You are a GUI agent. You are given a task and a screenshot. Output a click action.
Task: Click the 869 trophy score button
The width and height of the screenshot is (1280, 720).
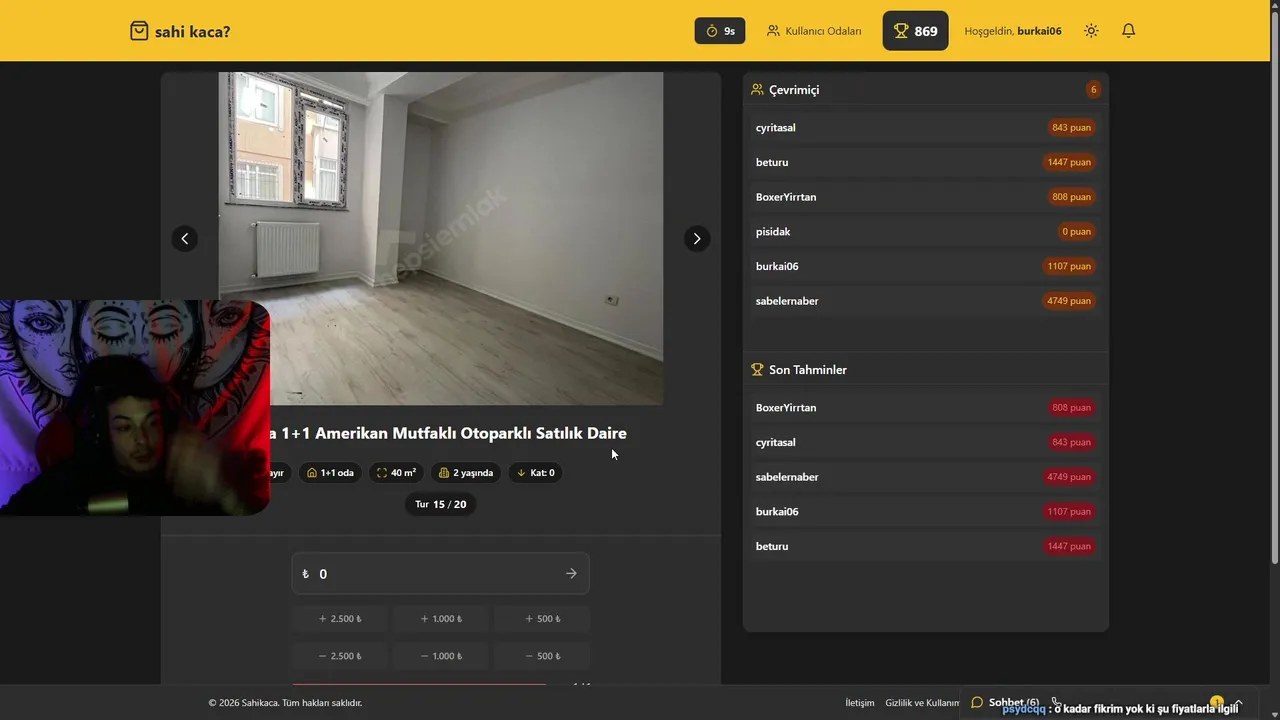coord(915,31)
